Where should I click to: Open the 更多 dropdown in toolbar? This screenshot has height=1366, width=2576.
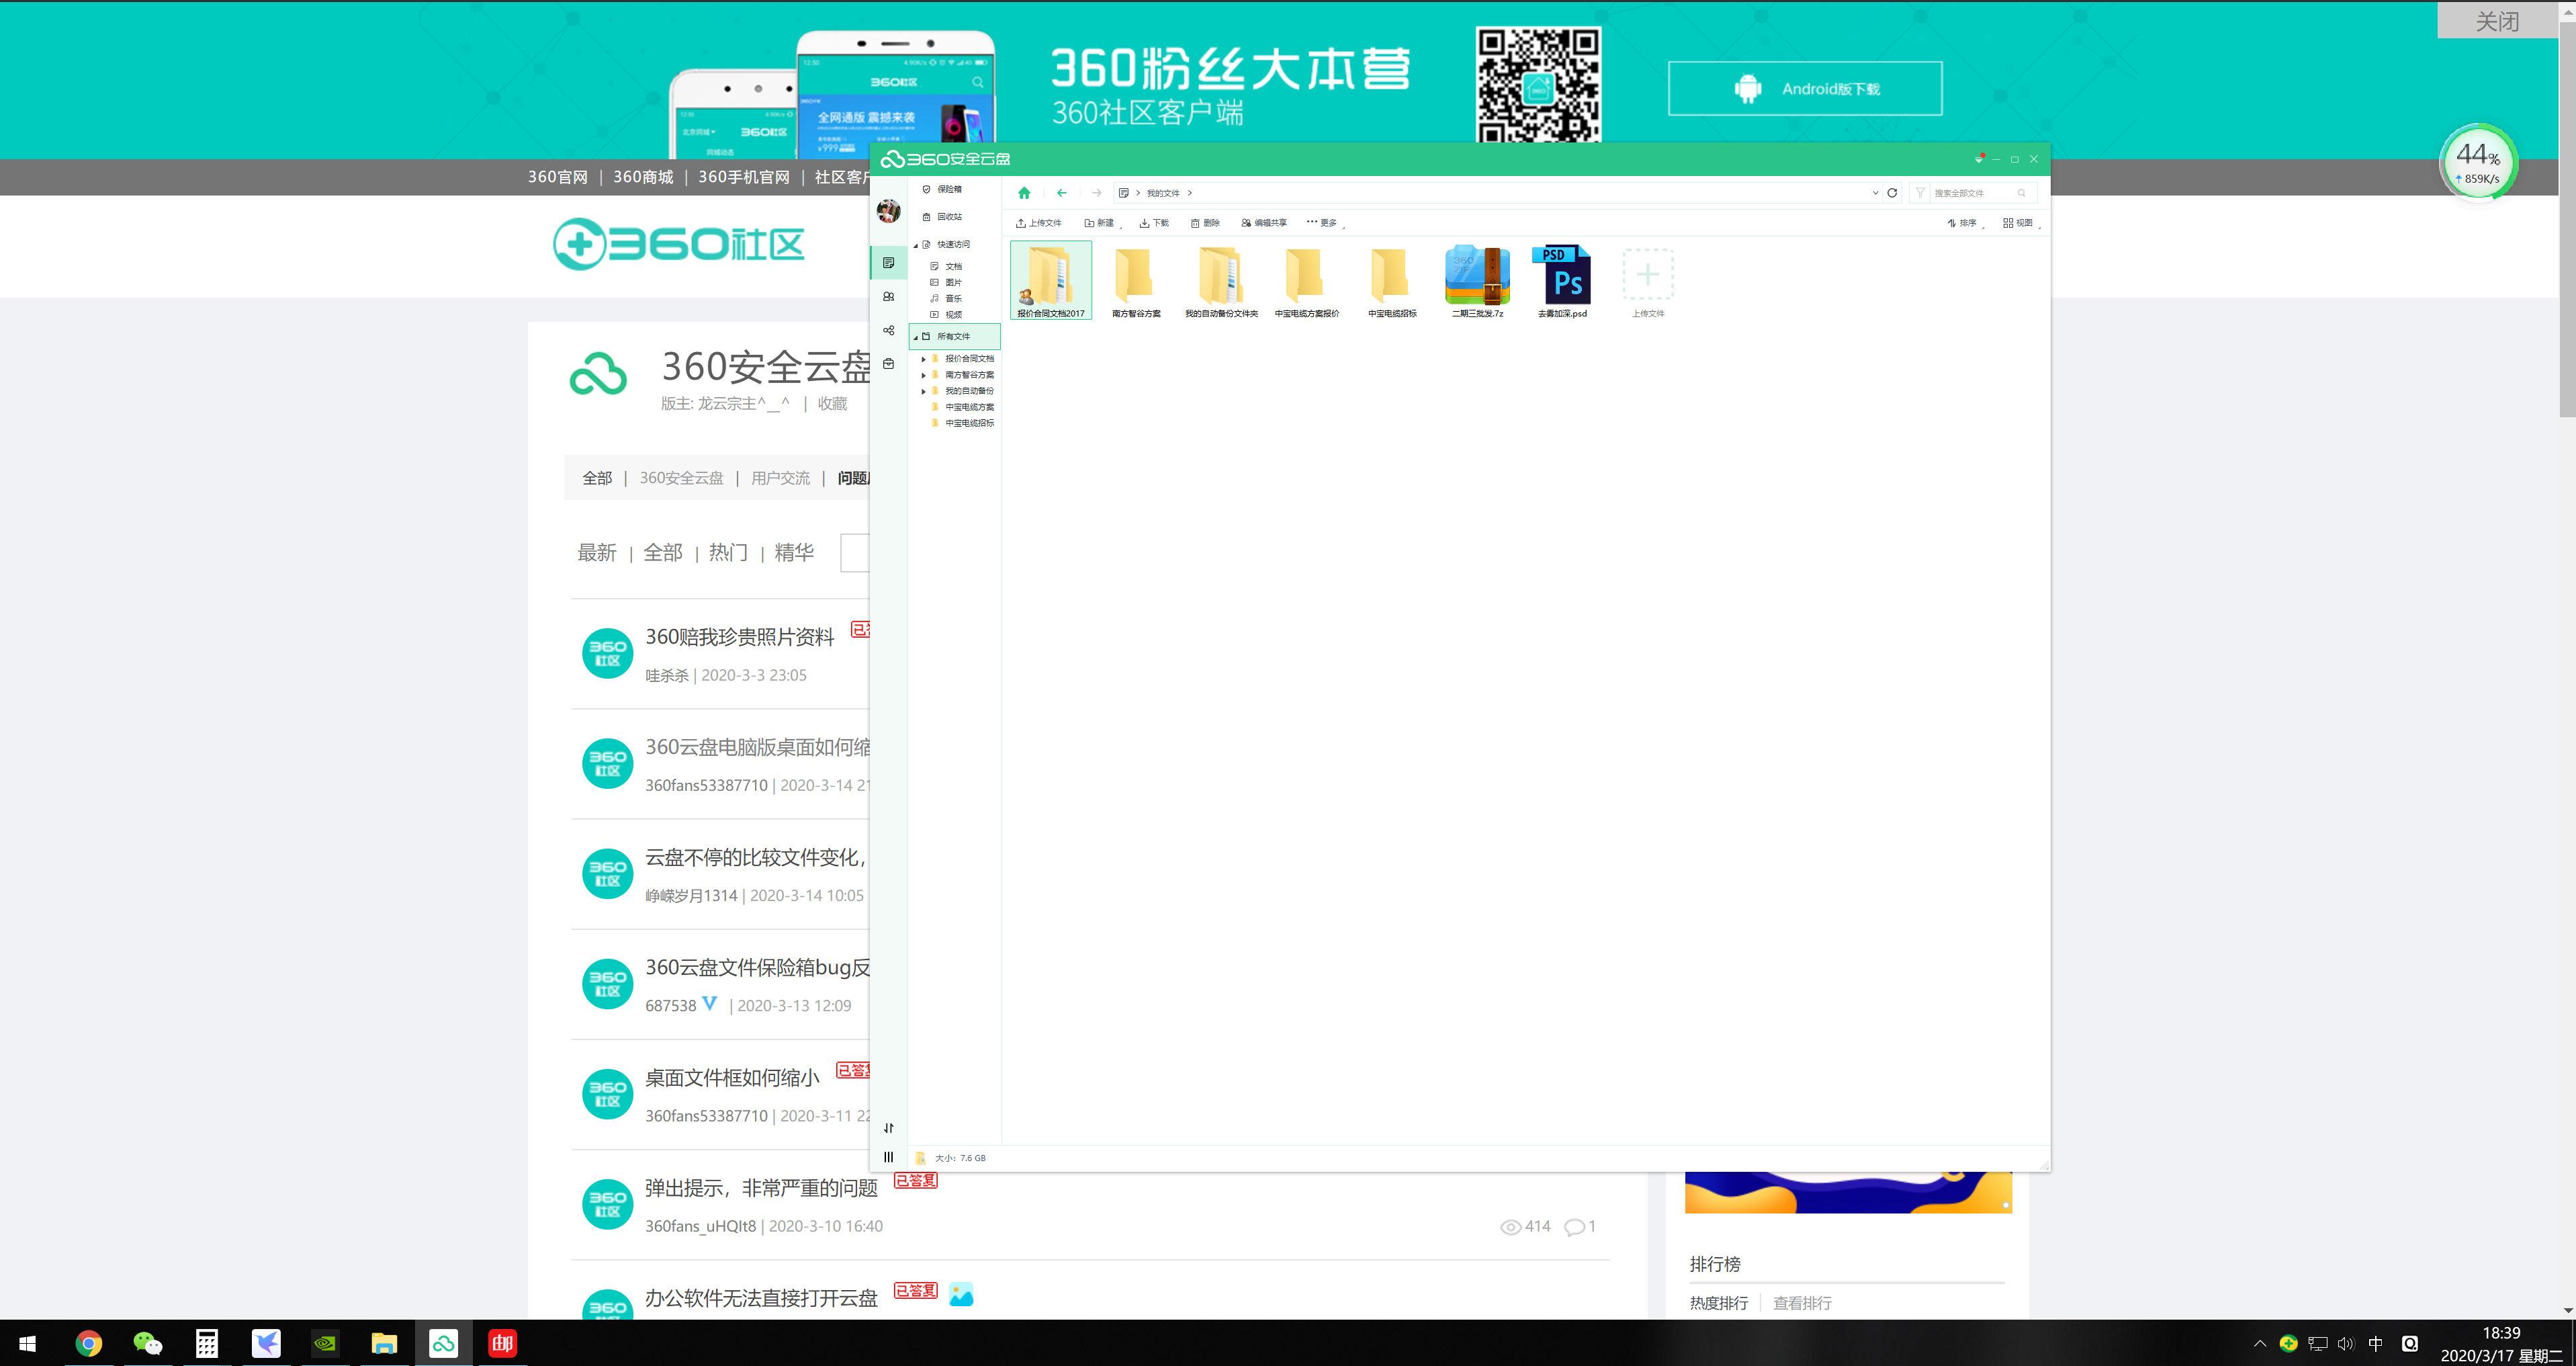pos(1325,223)
